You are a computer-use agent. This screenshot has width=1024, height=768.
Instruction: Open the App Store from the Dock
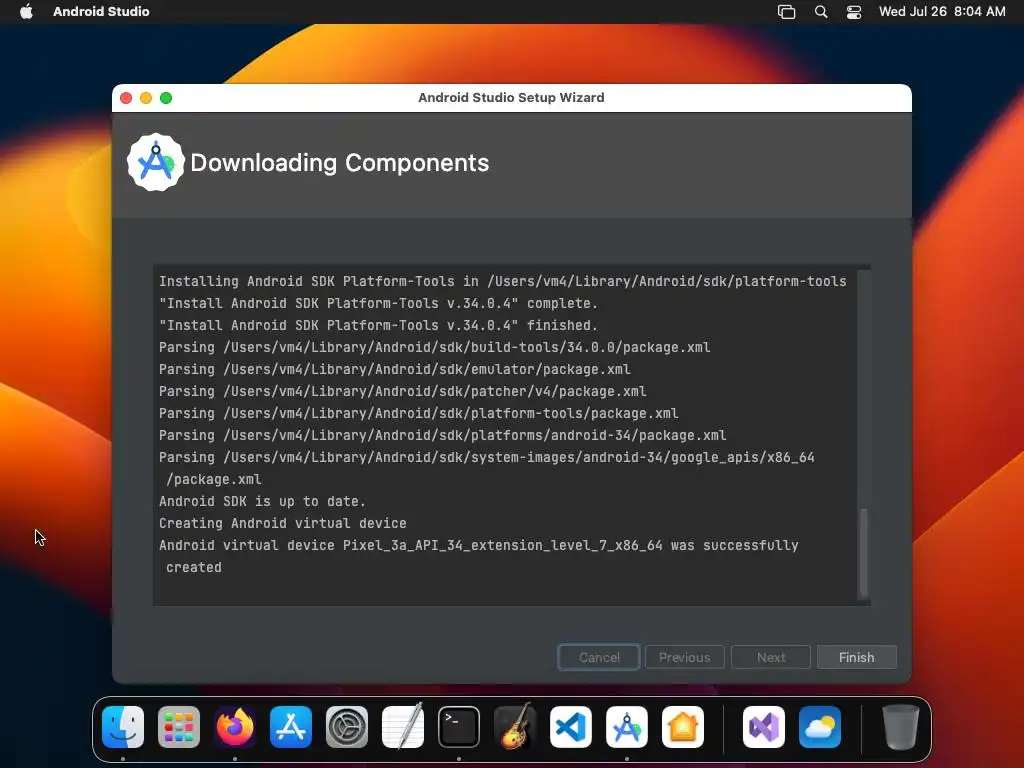[291, 727]
